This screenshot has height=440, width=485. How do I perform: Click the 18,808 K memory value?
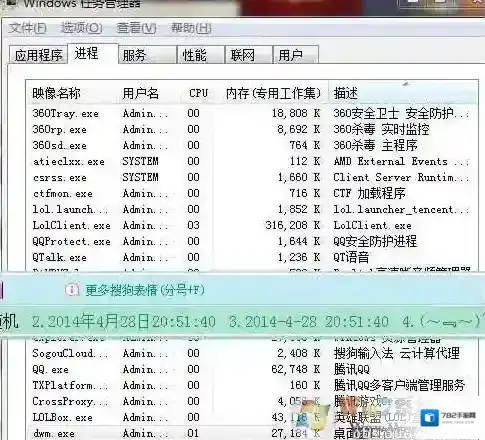pos(296,113)
